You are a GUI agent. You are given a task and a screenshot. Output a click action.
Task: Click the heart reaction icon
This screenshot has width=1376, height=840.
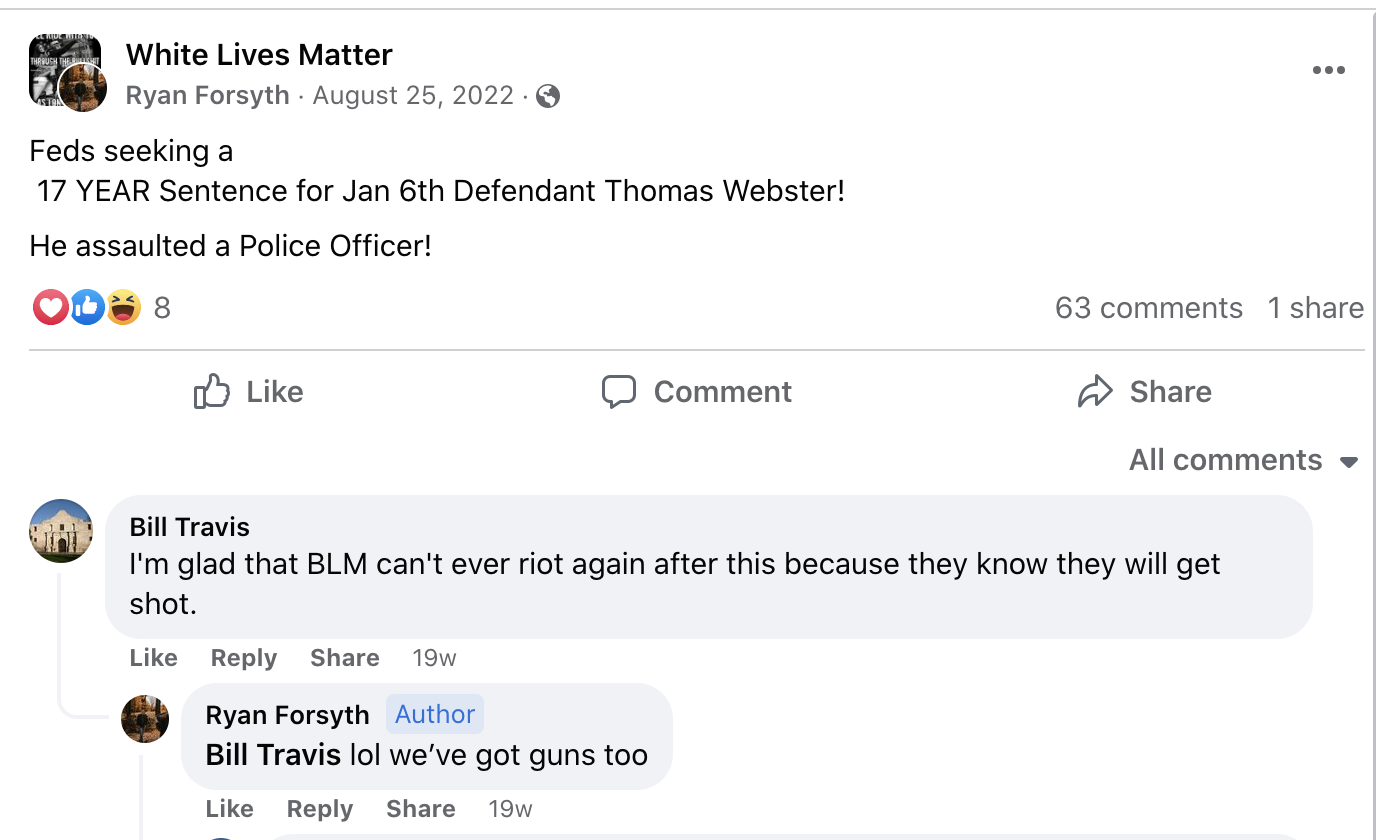(x=50, y=307)
